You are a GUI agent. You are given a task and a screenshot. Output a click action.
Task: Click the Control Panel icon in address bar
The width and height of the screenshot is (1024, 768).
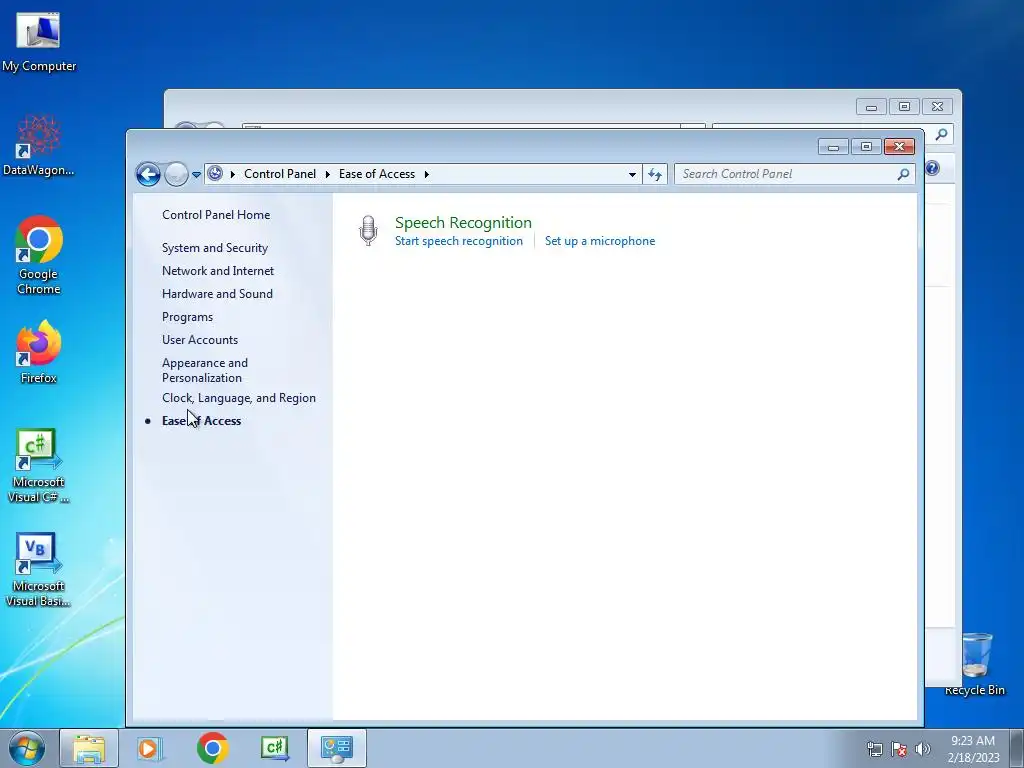pyautogui.click(x=215, y=174)
